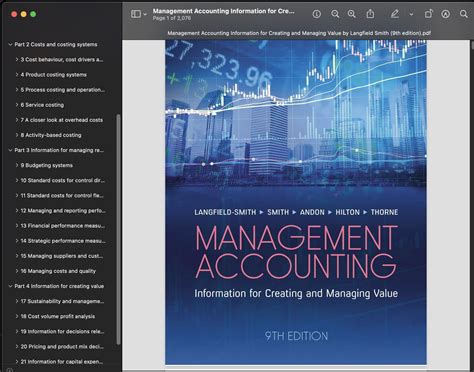Zoom out using the magnifier minus icon
This screenshot has height=372, width=474.
[335, 14]
